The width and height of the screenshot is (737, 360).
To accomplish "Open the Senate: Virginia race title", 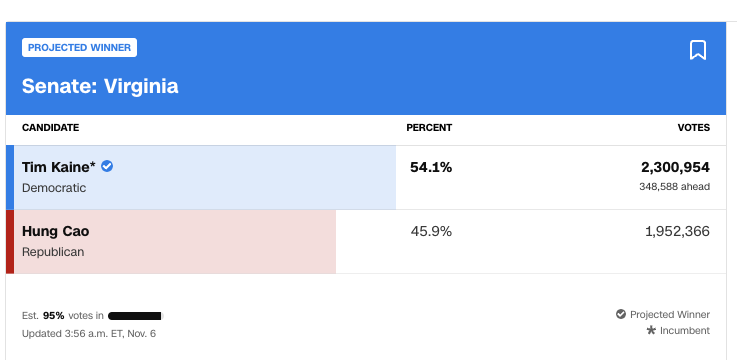I will 100,86.
